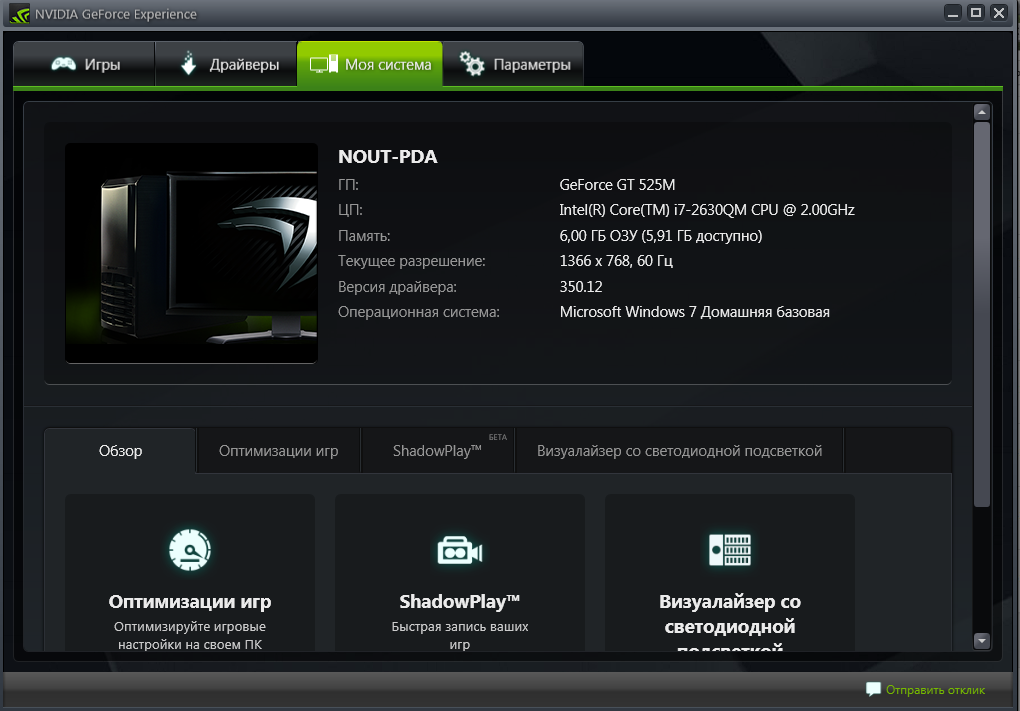Click the monitor icon on Моя система tab
1020x711 pixels.
323,64
